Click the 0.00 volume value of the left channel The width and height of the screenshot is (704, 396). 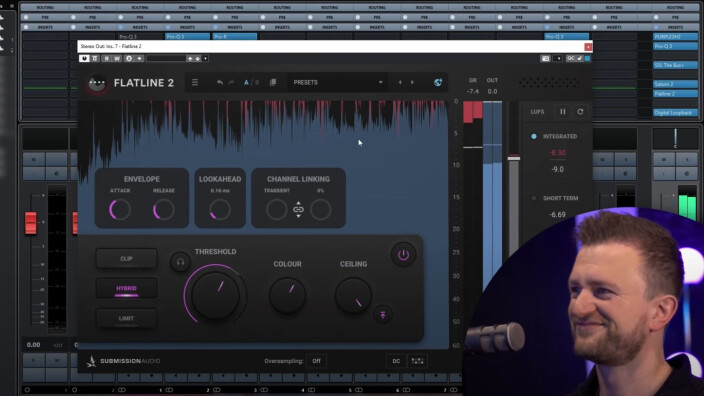(34, 345)
